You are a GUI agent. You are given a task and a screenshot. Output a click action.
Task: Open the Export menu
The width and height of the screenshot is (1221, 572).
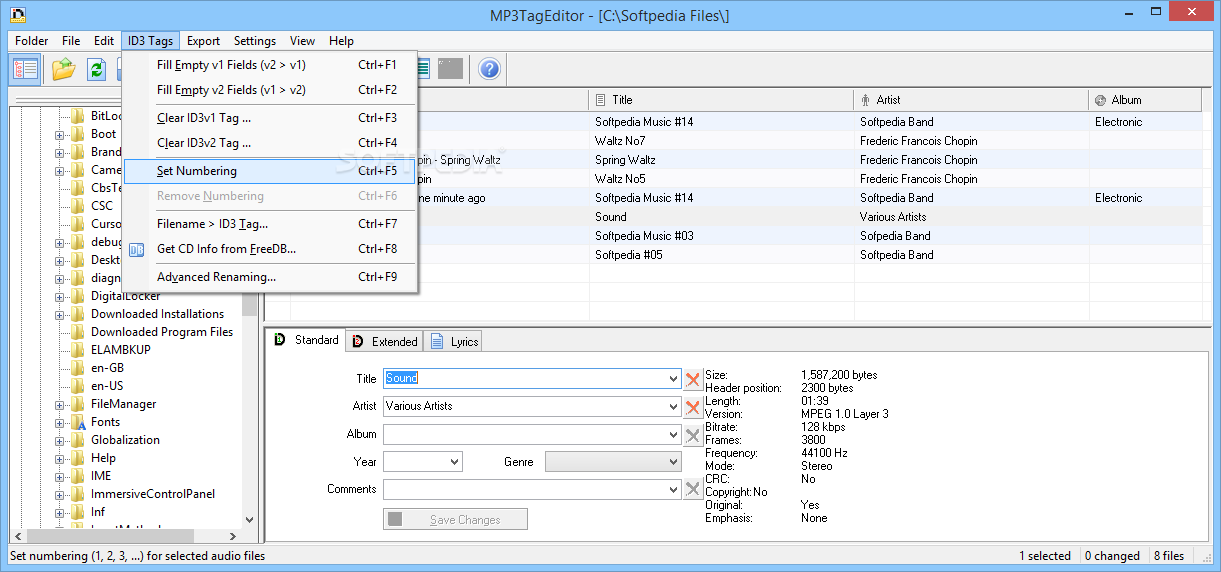pyautogui.click(x=203, y=41)
